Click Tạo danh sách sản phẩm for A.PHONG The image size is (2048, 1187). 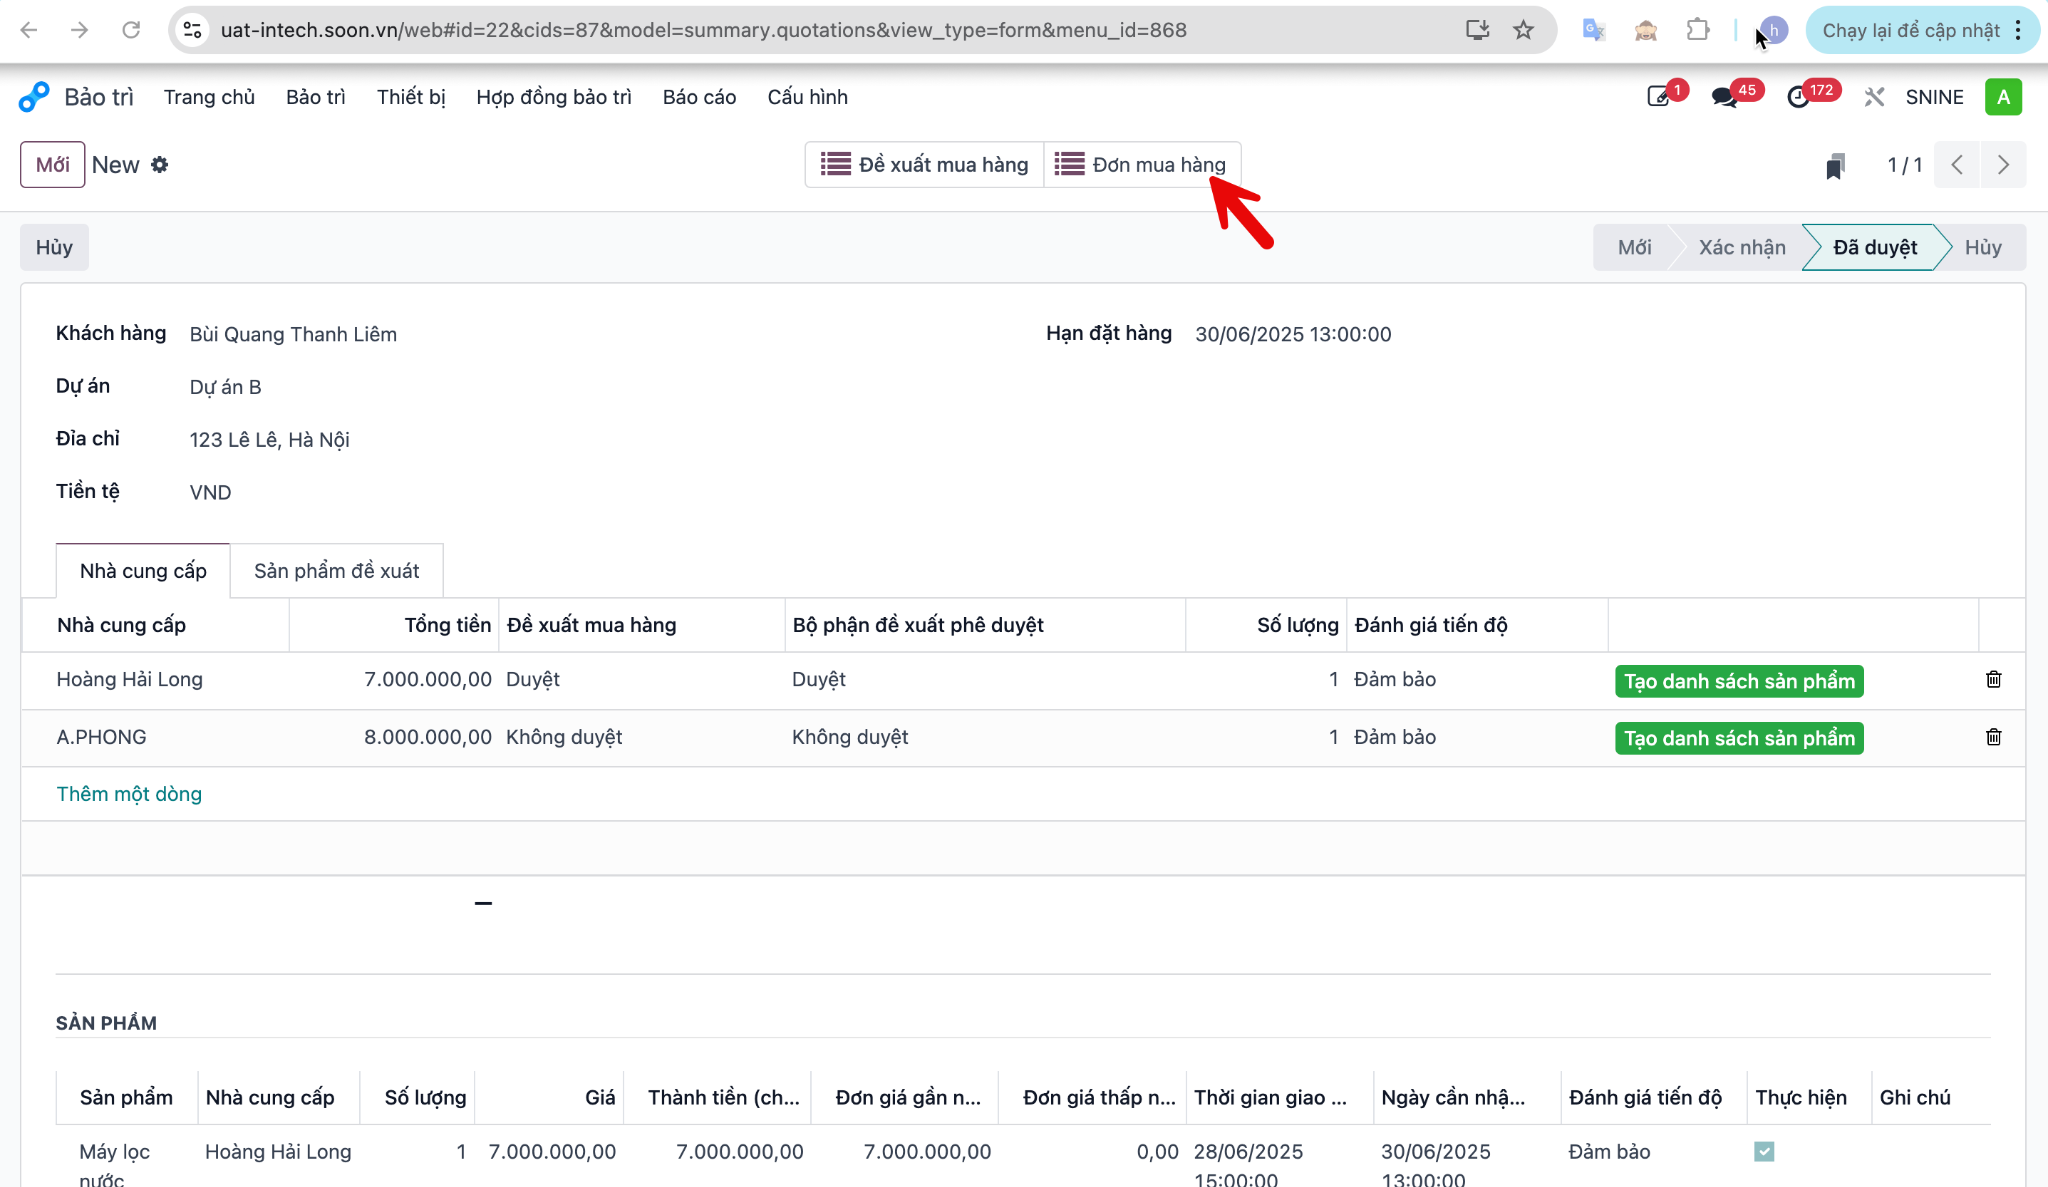1739,738
